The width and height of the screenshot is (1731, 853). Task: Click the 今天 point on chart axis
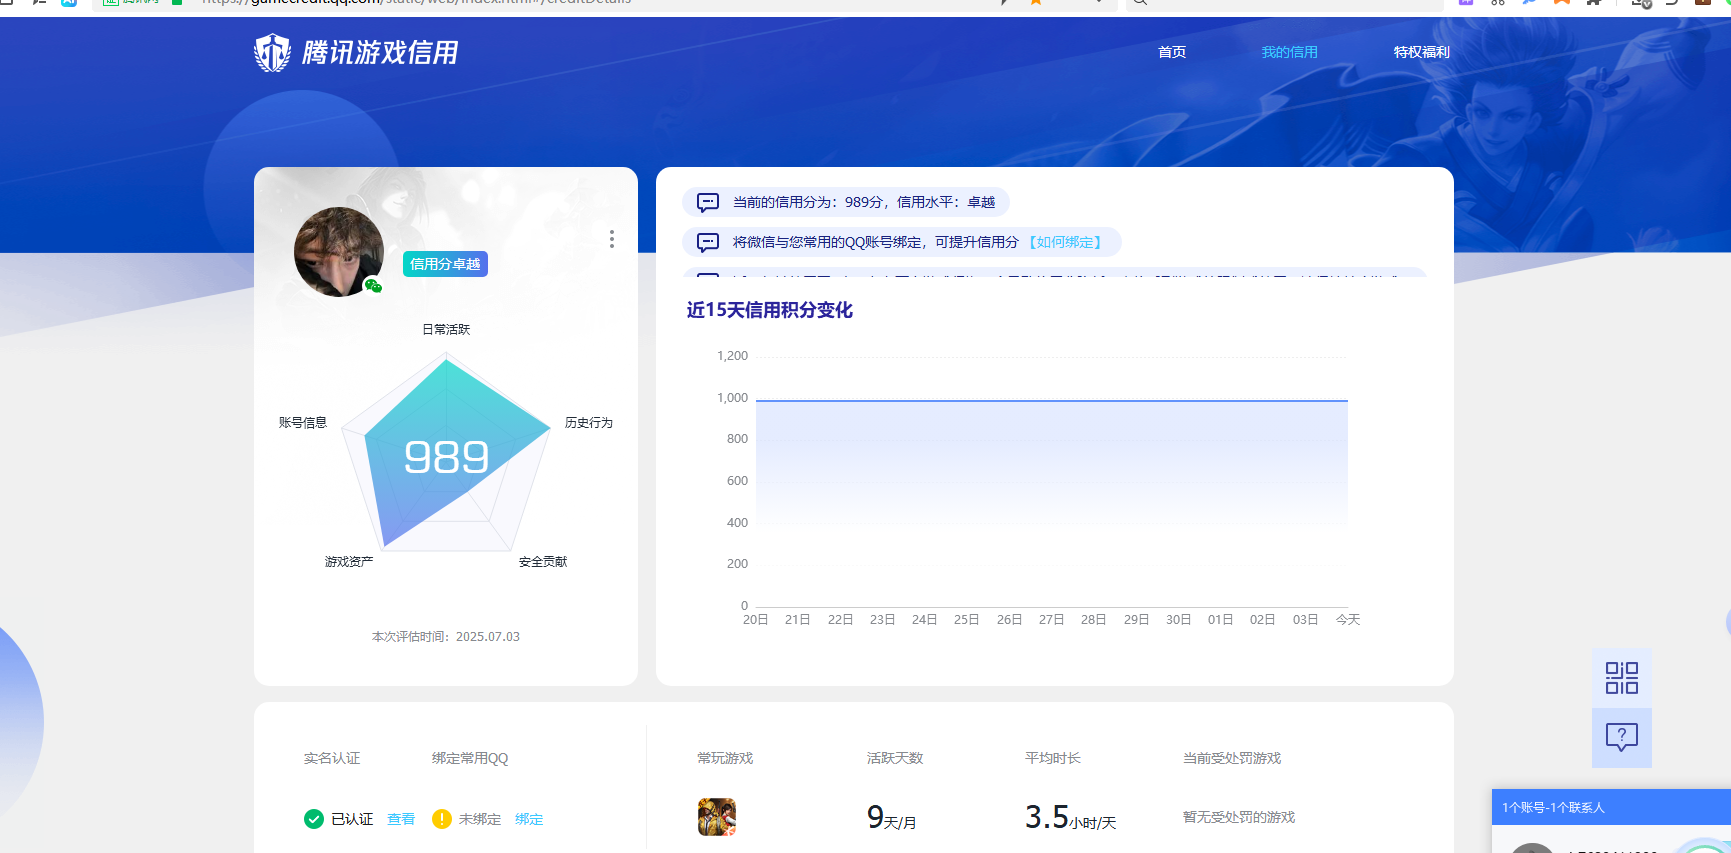pyautogui.click(x=1348, y=620)
